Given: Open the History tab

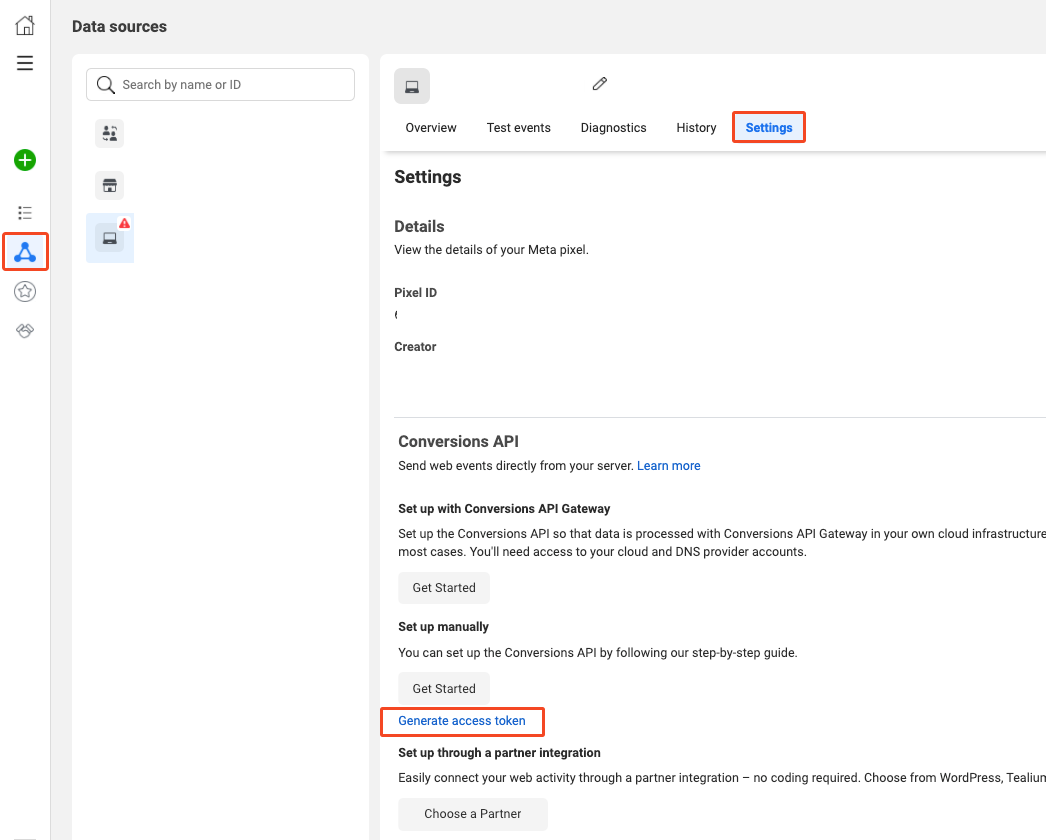Looking at the screenshot, I should click(696, 128).
